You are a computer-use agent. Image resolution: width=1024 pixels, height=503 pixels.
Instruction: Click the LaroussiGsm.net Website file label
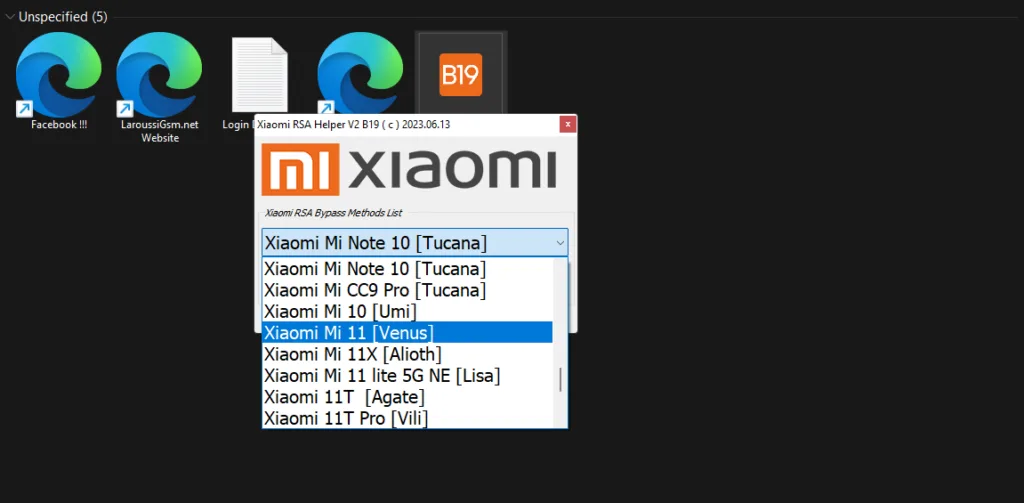pos(160,131)
